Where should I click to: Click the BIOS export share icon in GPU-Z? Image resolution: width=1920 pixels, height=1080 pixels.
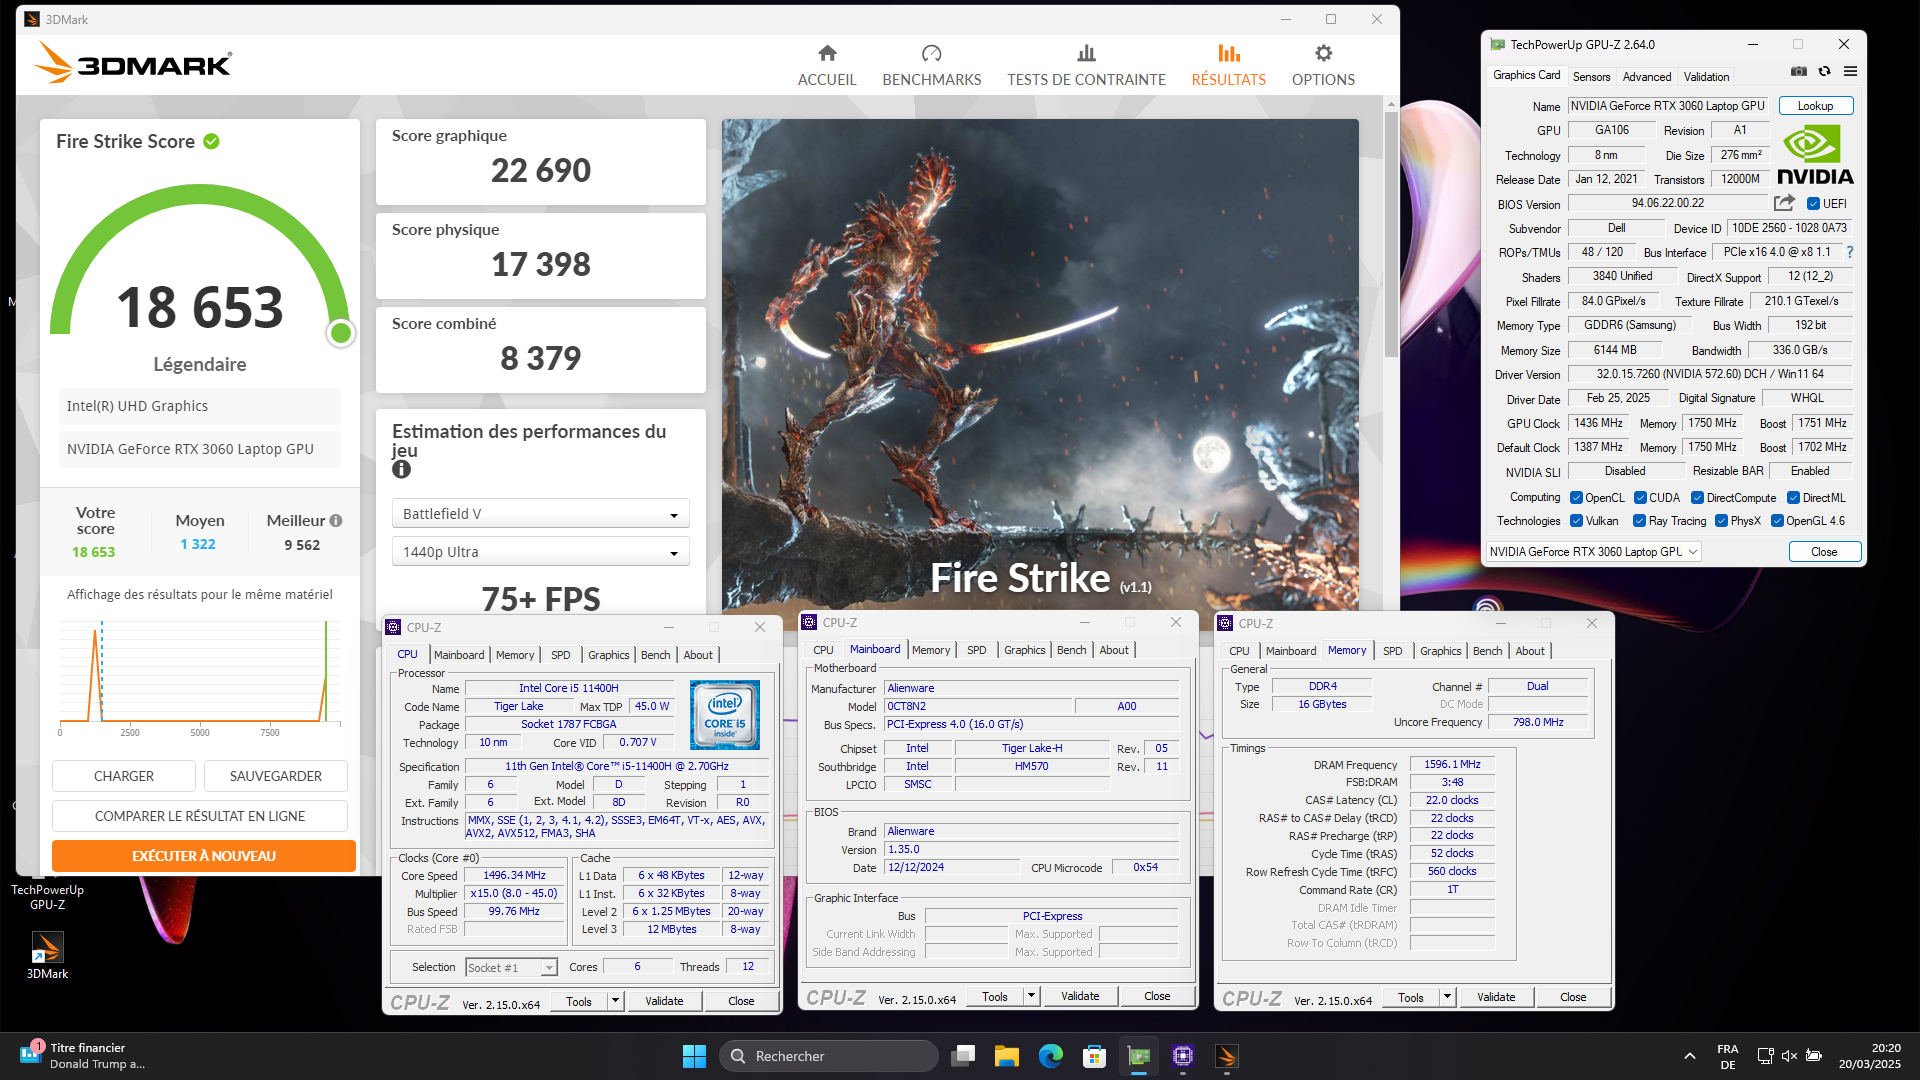point(1784,203)
